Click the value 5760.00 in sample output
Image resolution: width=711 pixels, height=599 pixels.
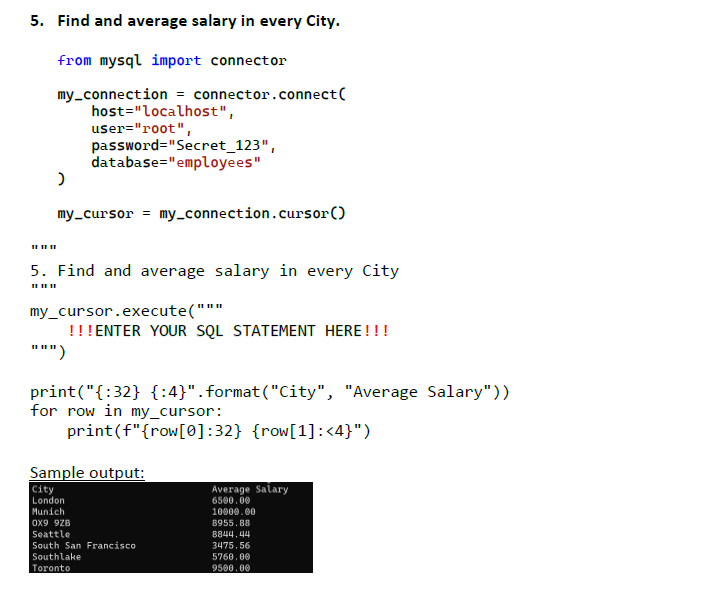pos(231,557)
